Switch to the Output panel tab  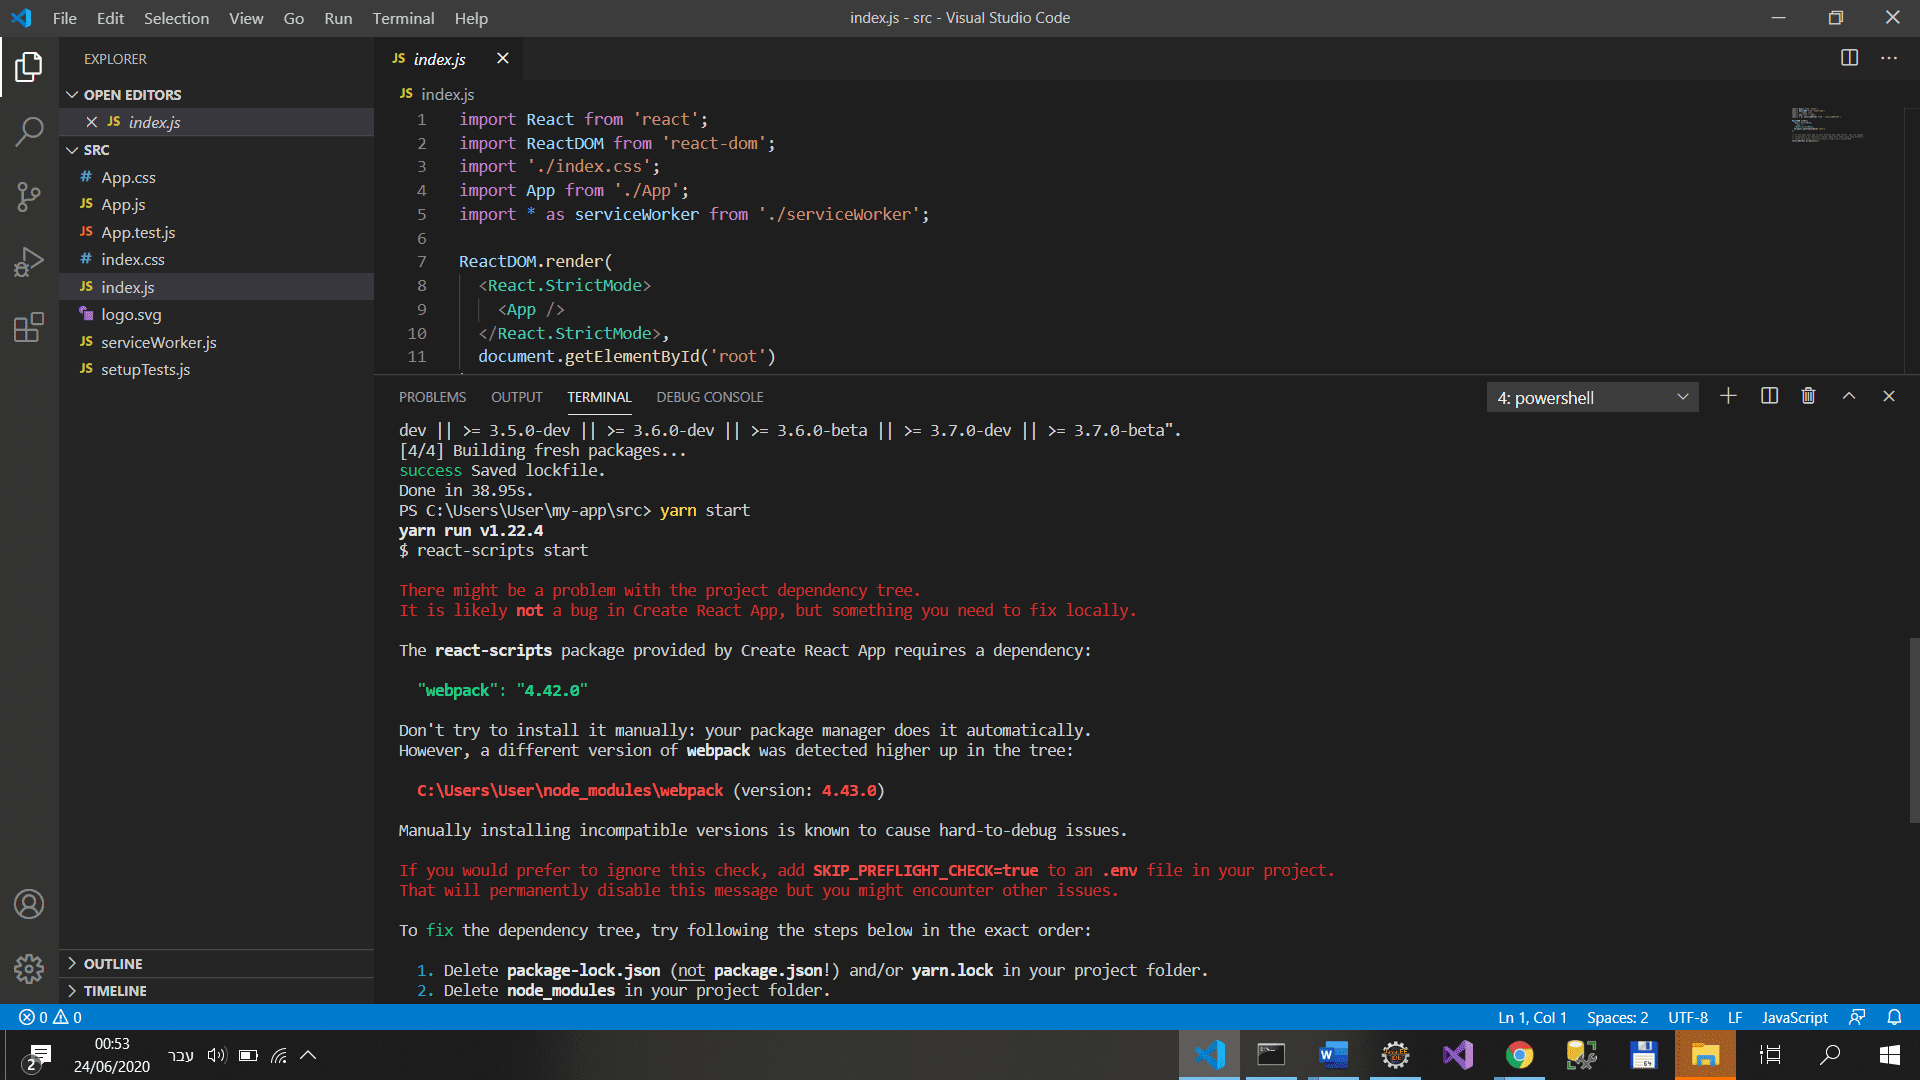point(517,397)
